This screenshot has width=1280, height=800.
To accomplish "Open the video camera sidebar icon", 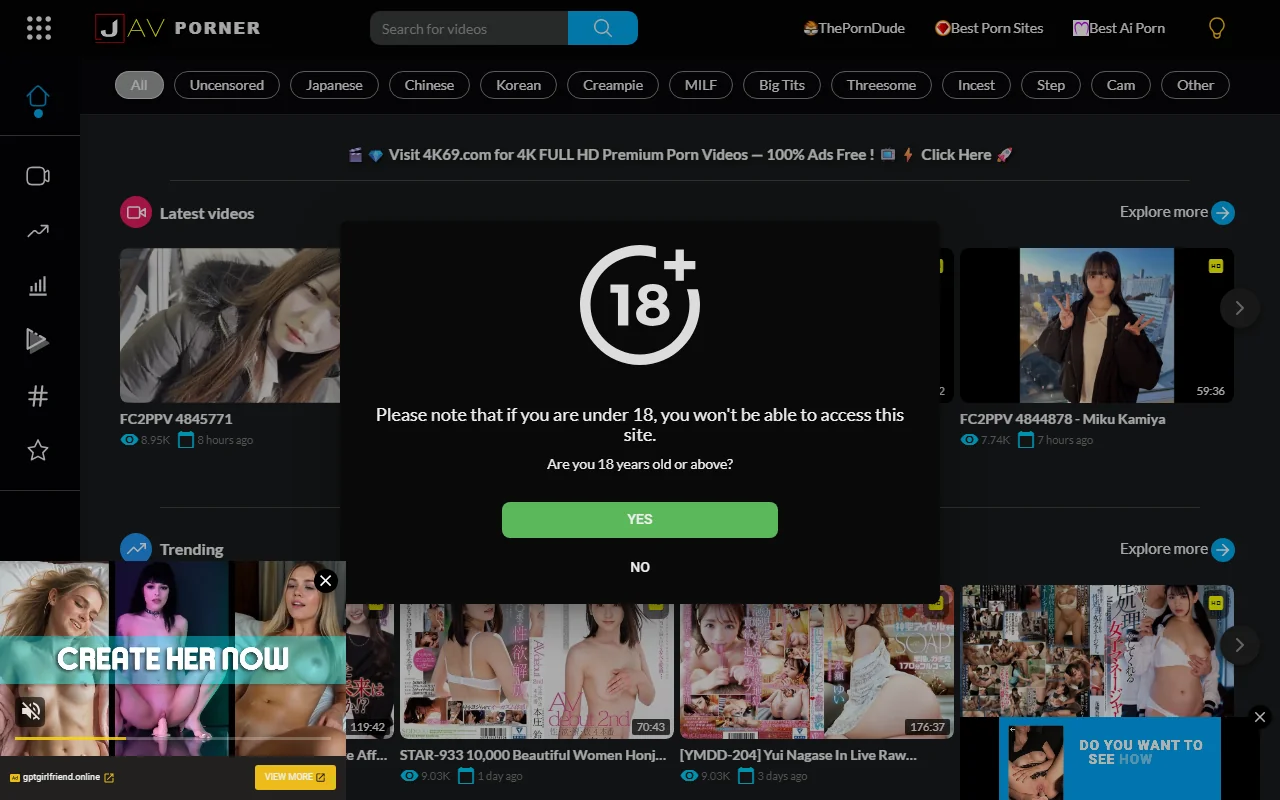I will 38,176.
